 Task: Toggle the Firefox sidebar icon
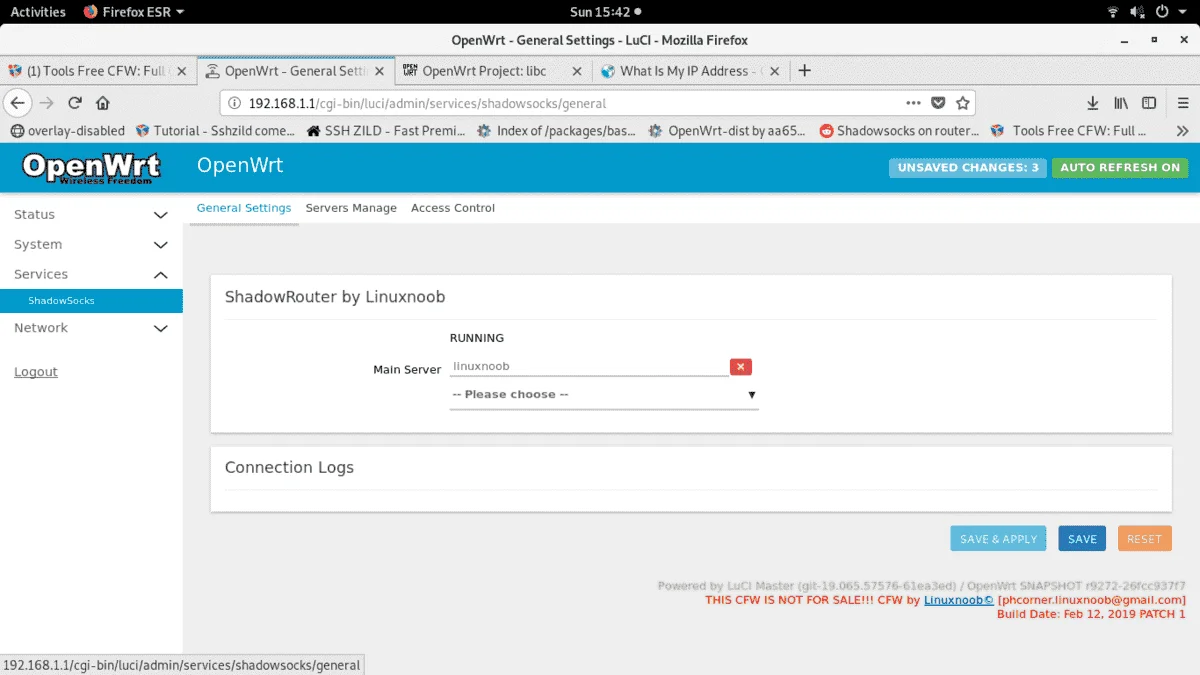[1150, 103]
